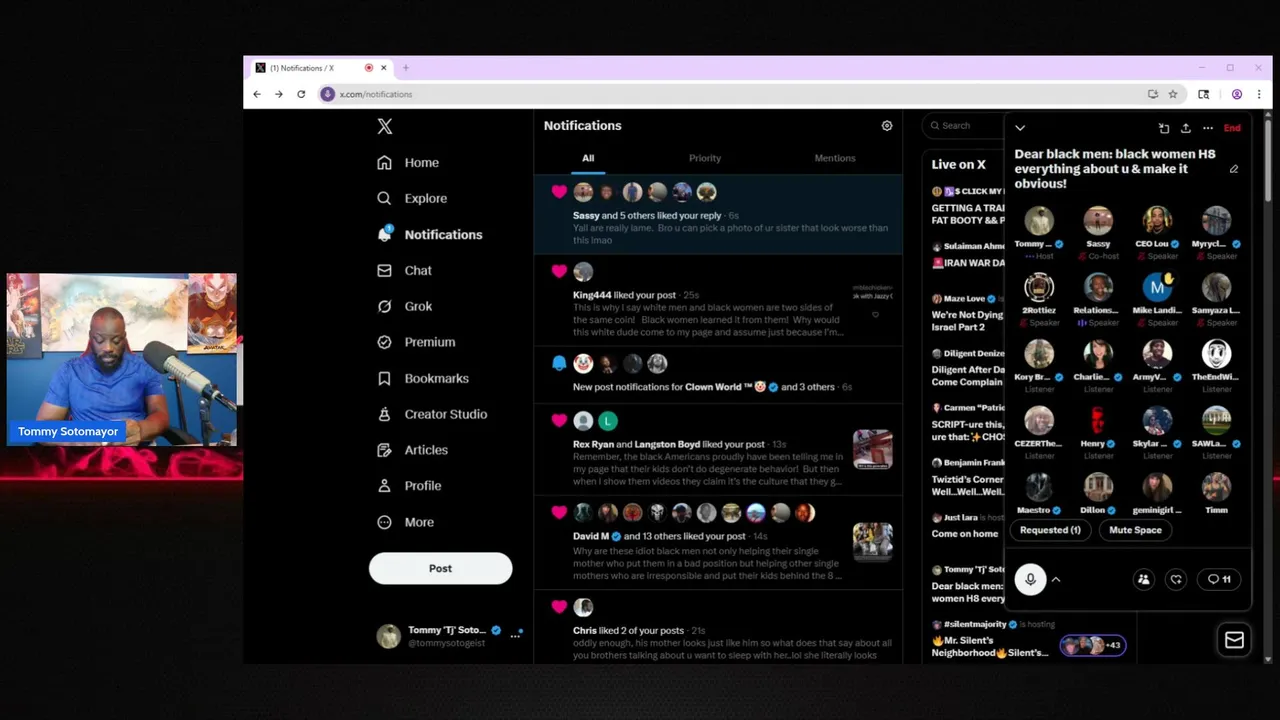Switch to the Priority tab
1280x720 pixels.
click(705, 158)
